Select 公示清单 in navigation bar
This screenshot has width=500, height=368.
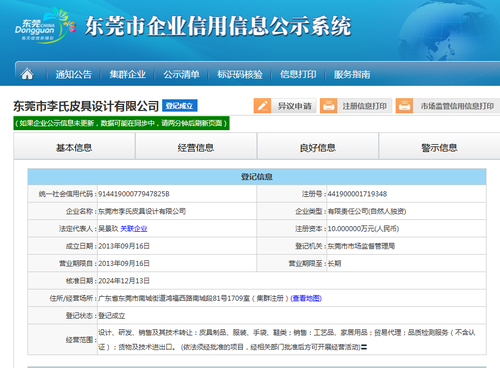point(181,74)
